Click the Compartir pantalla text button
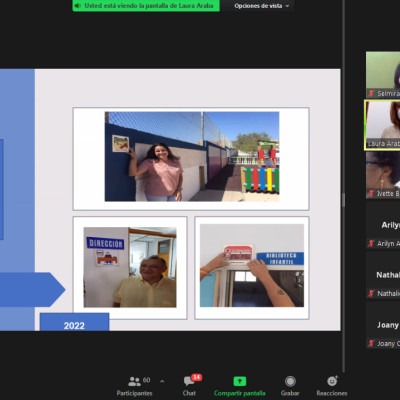The height and width of the screenshot is (400, 400). [240, 393]
